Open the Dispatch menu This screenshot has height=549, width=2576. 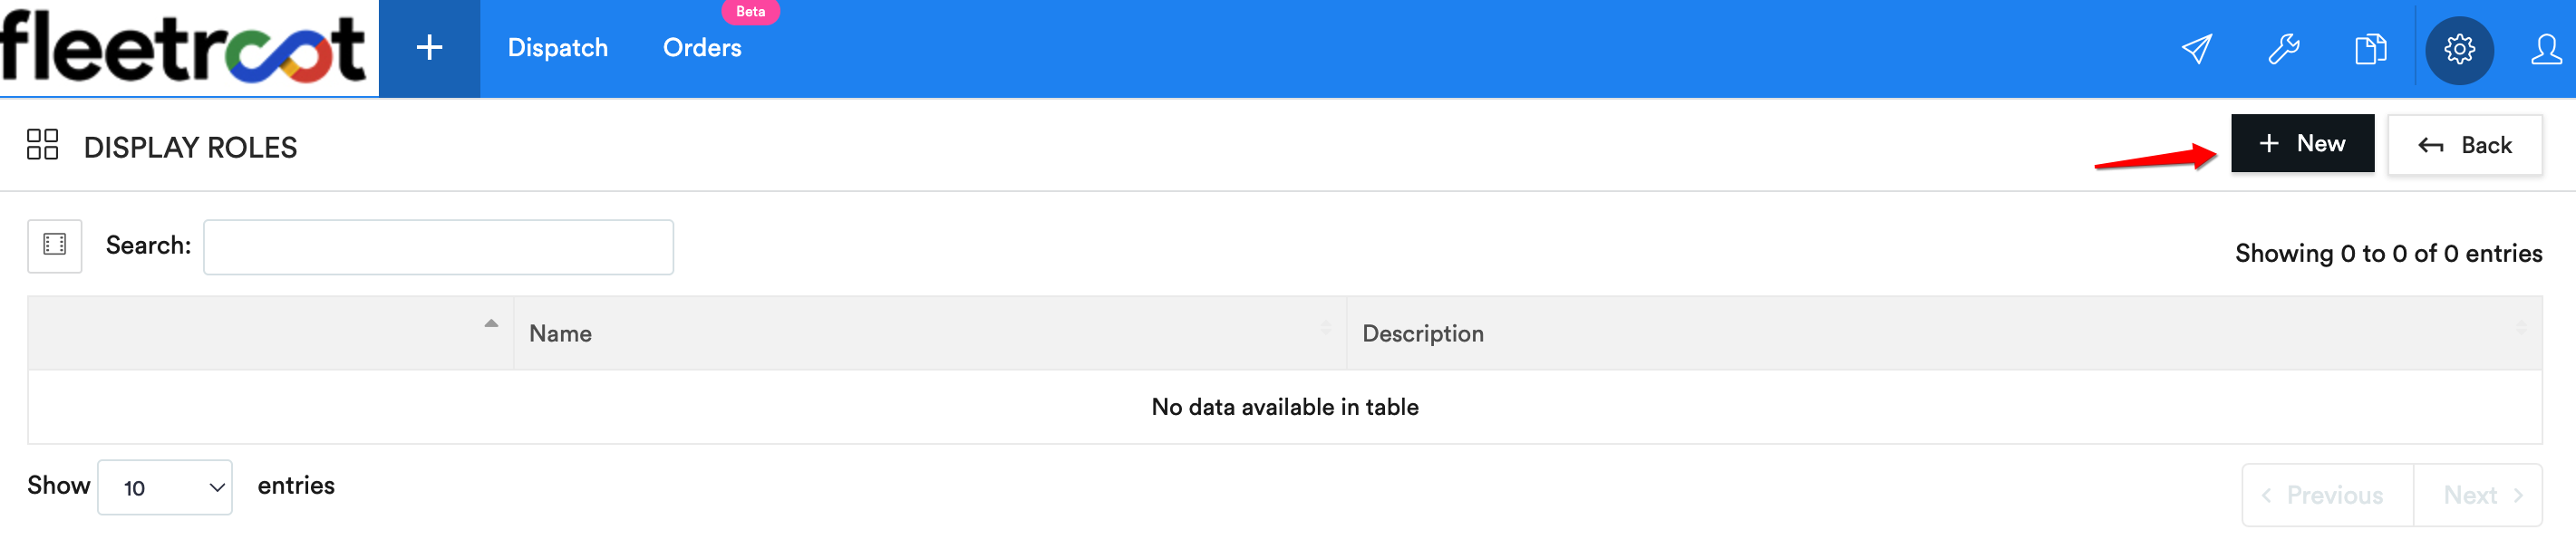coord(557,48)
